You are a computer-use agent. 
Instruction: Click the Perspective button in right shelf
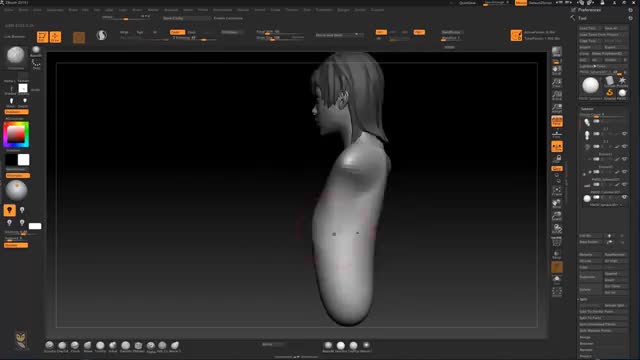tap(557, 121)
